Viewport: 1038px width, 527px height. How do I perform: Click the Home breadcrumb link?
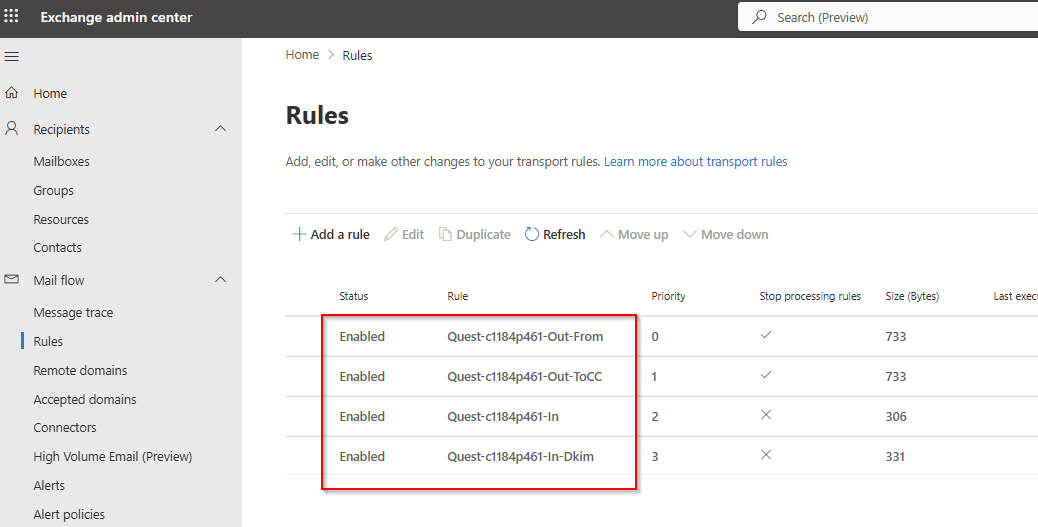point(302,55)
